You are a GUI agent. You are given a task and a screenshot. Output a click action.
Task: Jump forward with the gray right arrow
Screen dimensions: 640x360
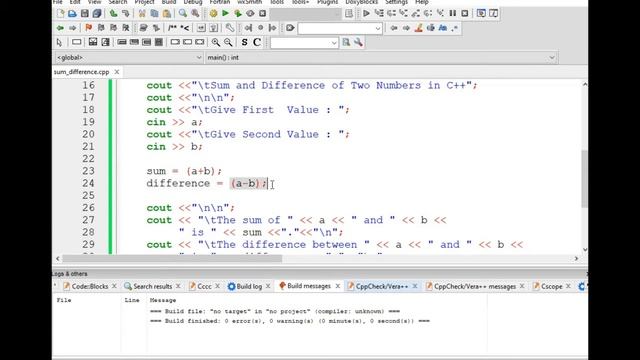click(72, 28)
